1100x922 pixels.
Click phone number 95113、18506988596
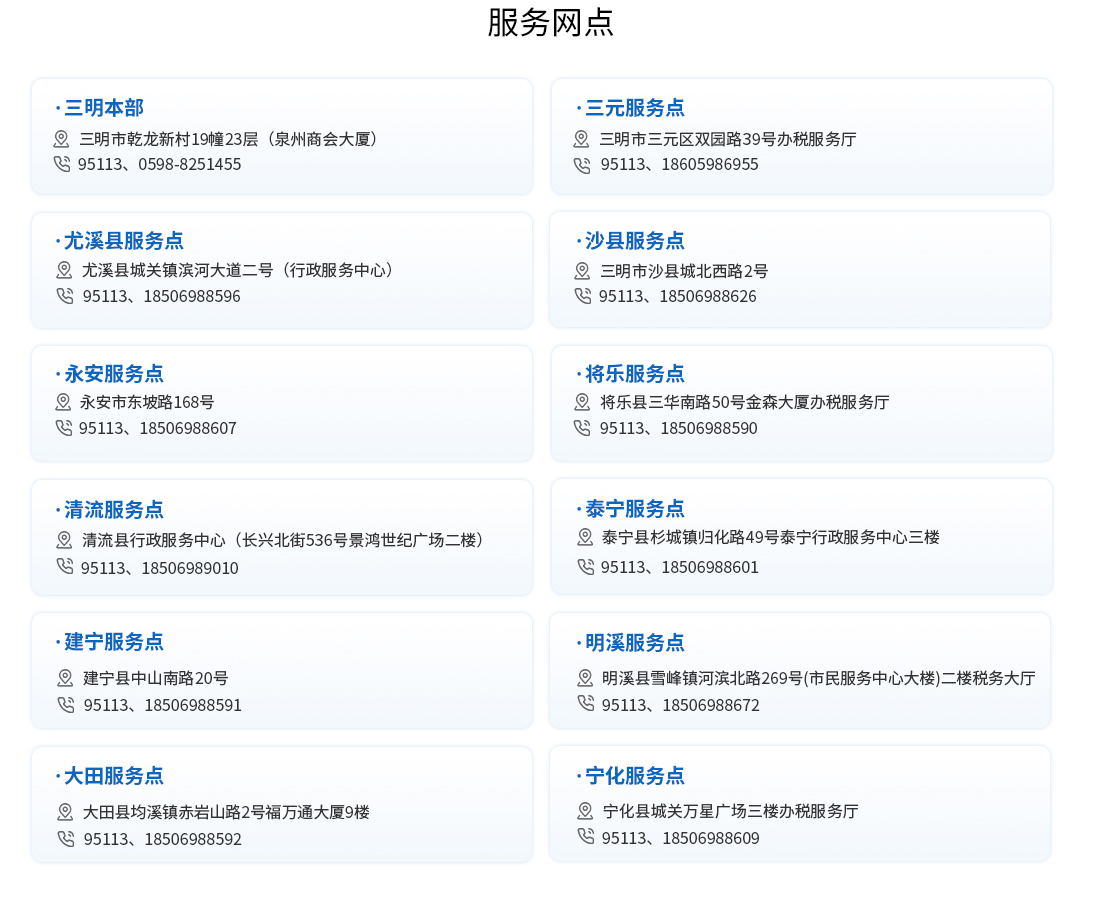[x=161, y=296]
